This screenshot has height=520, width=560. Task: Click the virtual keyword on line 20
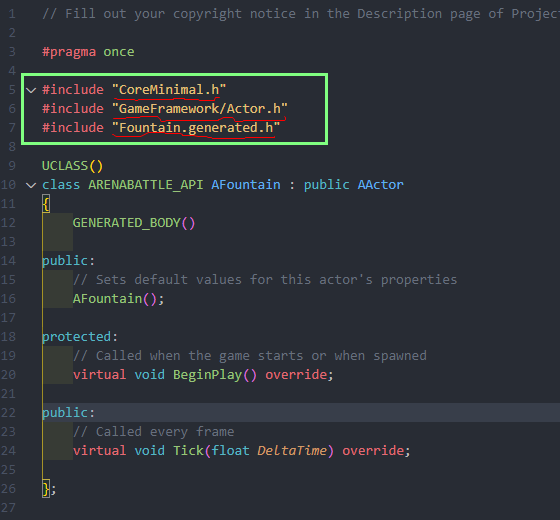coord(100,375)
